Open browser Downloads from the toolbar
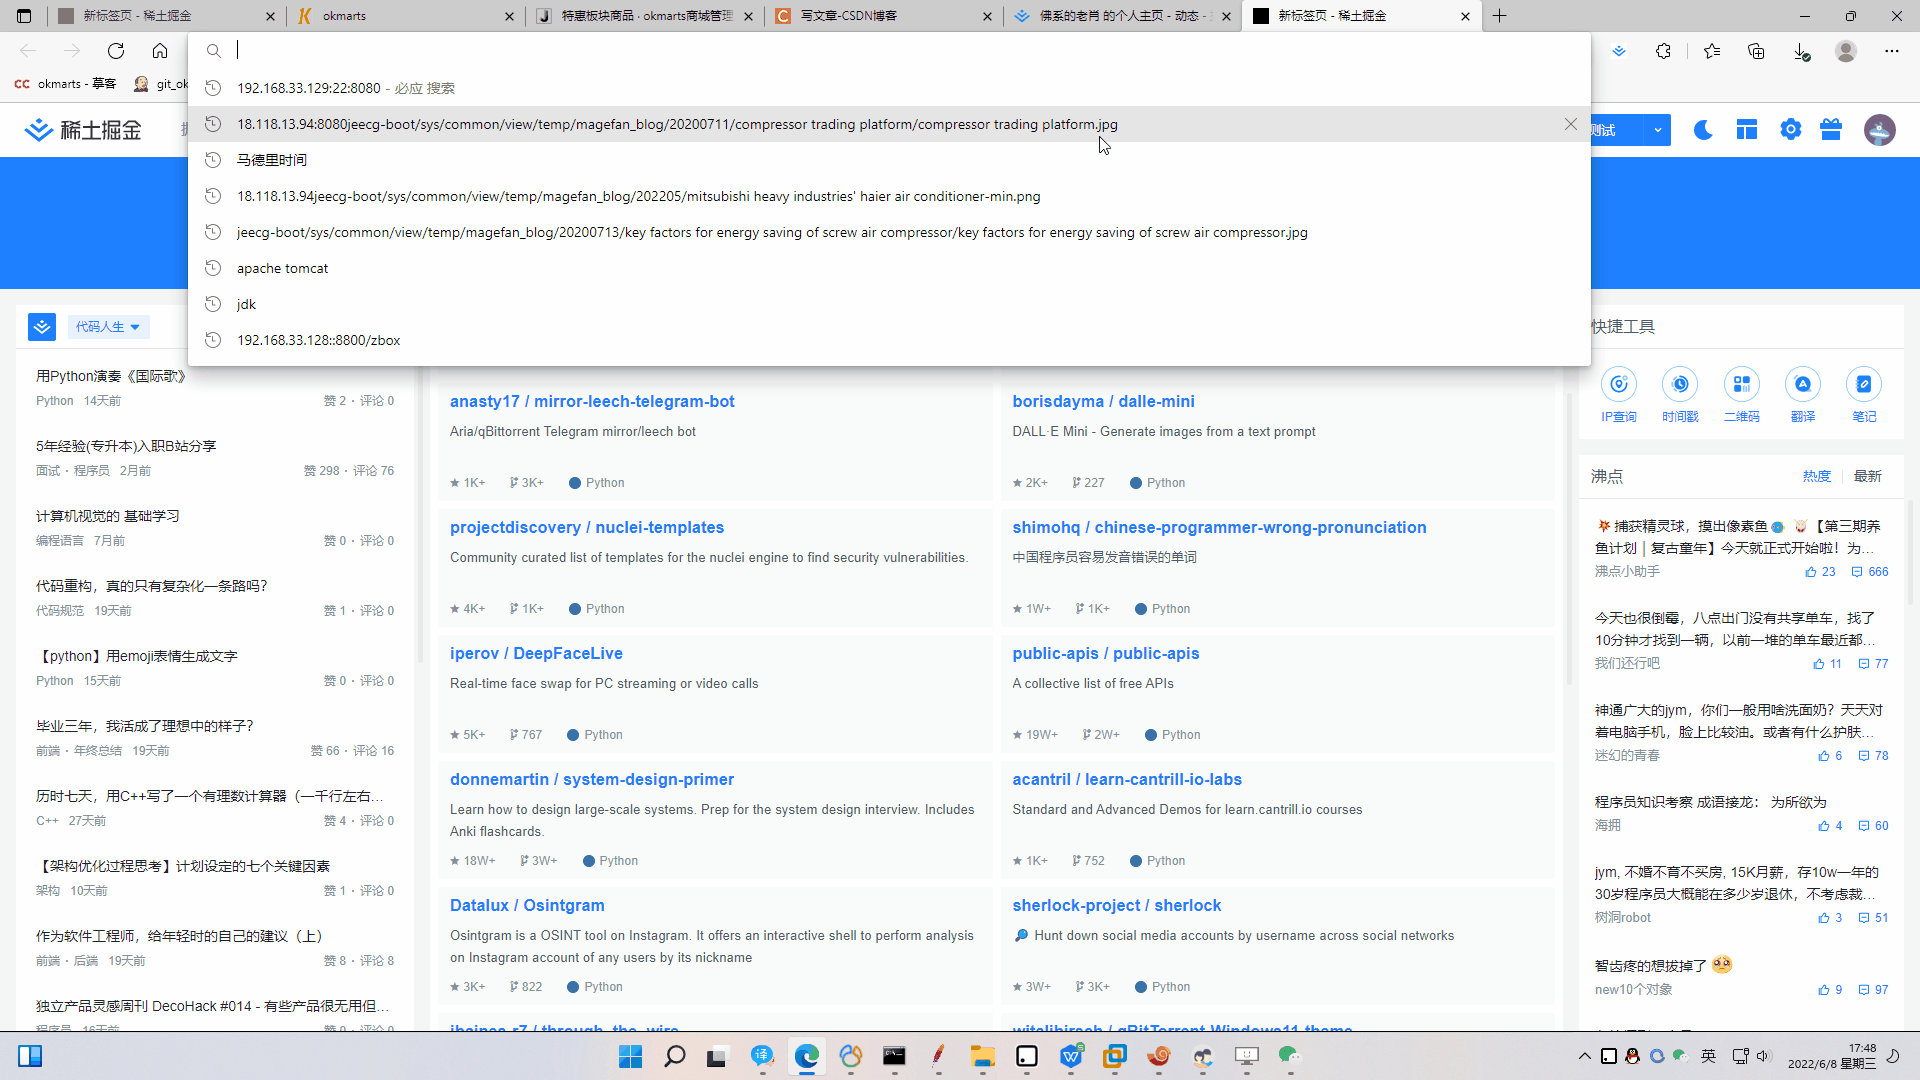Viewport: 1920px width, 1080px height. 1802,51
